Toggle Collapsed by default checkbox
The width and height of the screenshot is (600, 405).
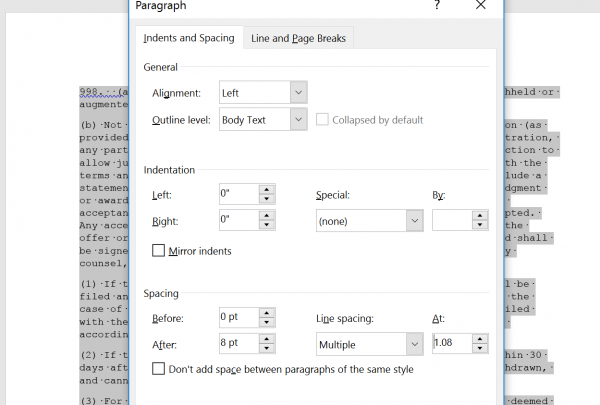tap(322, 119)
